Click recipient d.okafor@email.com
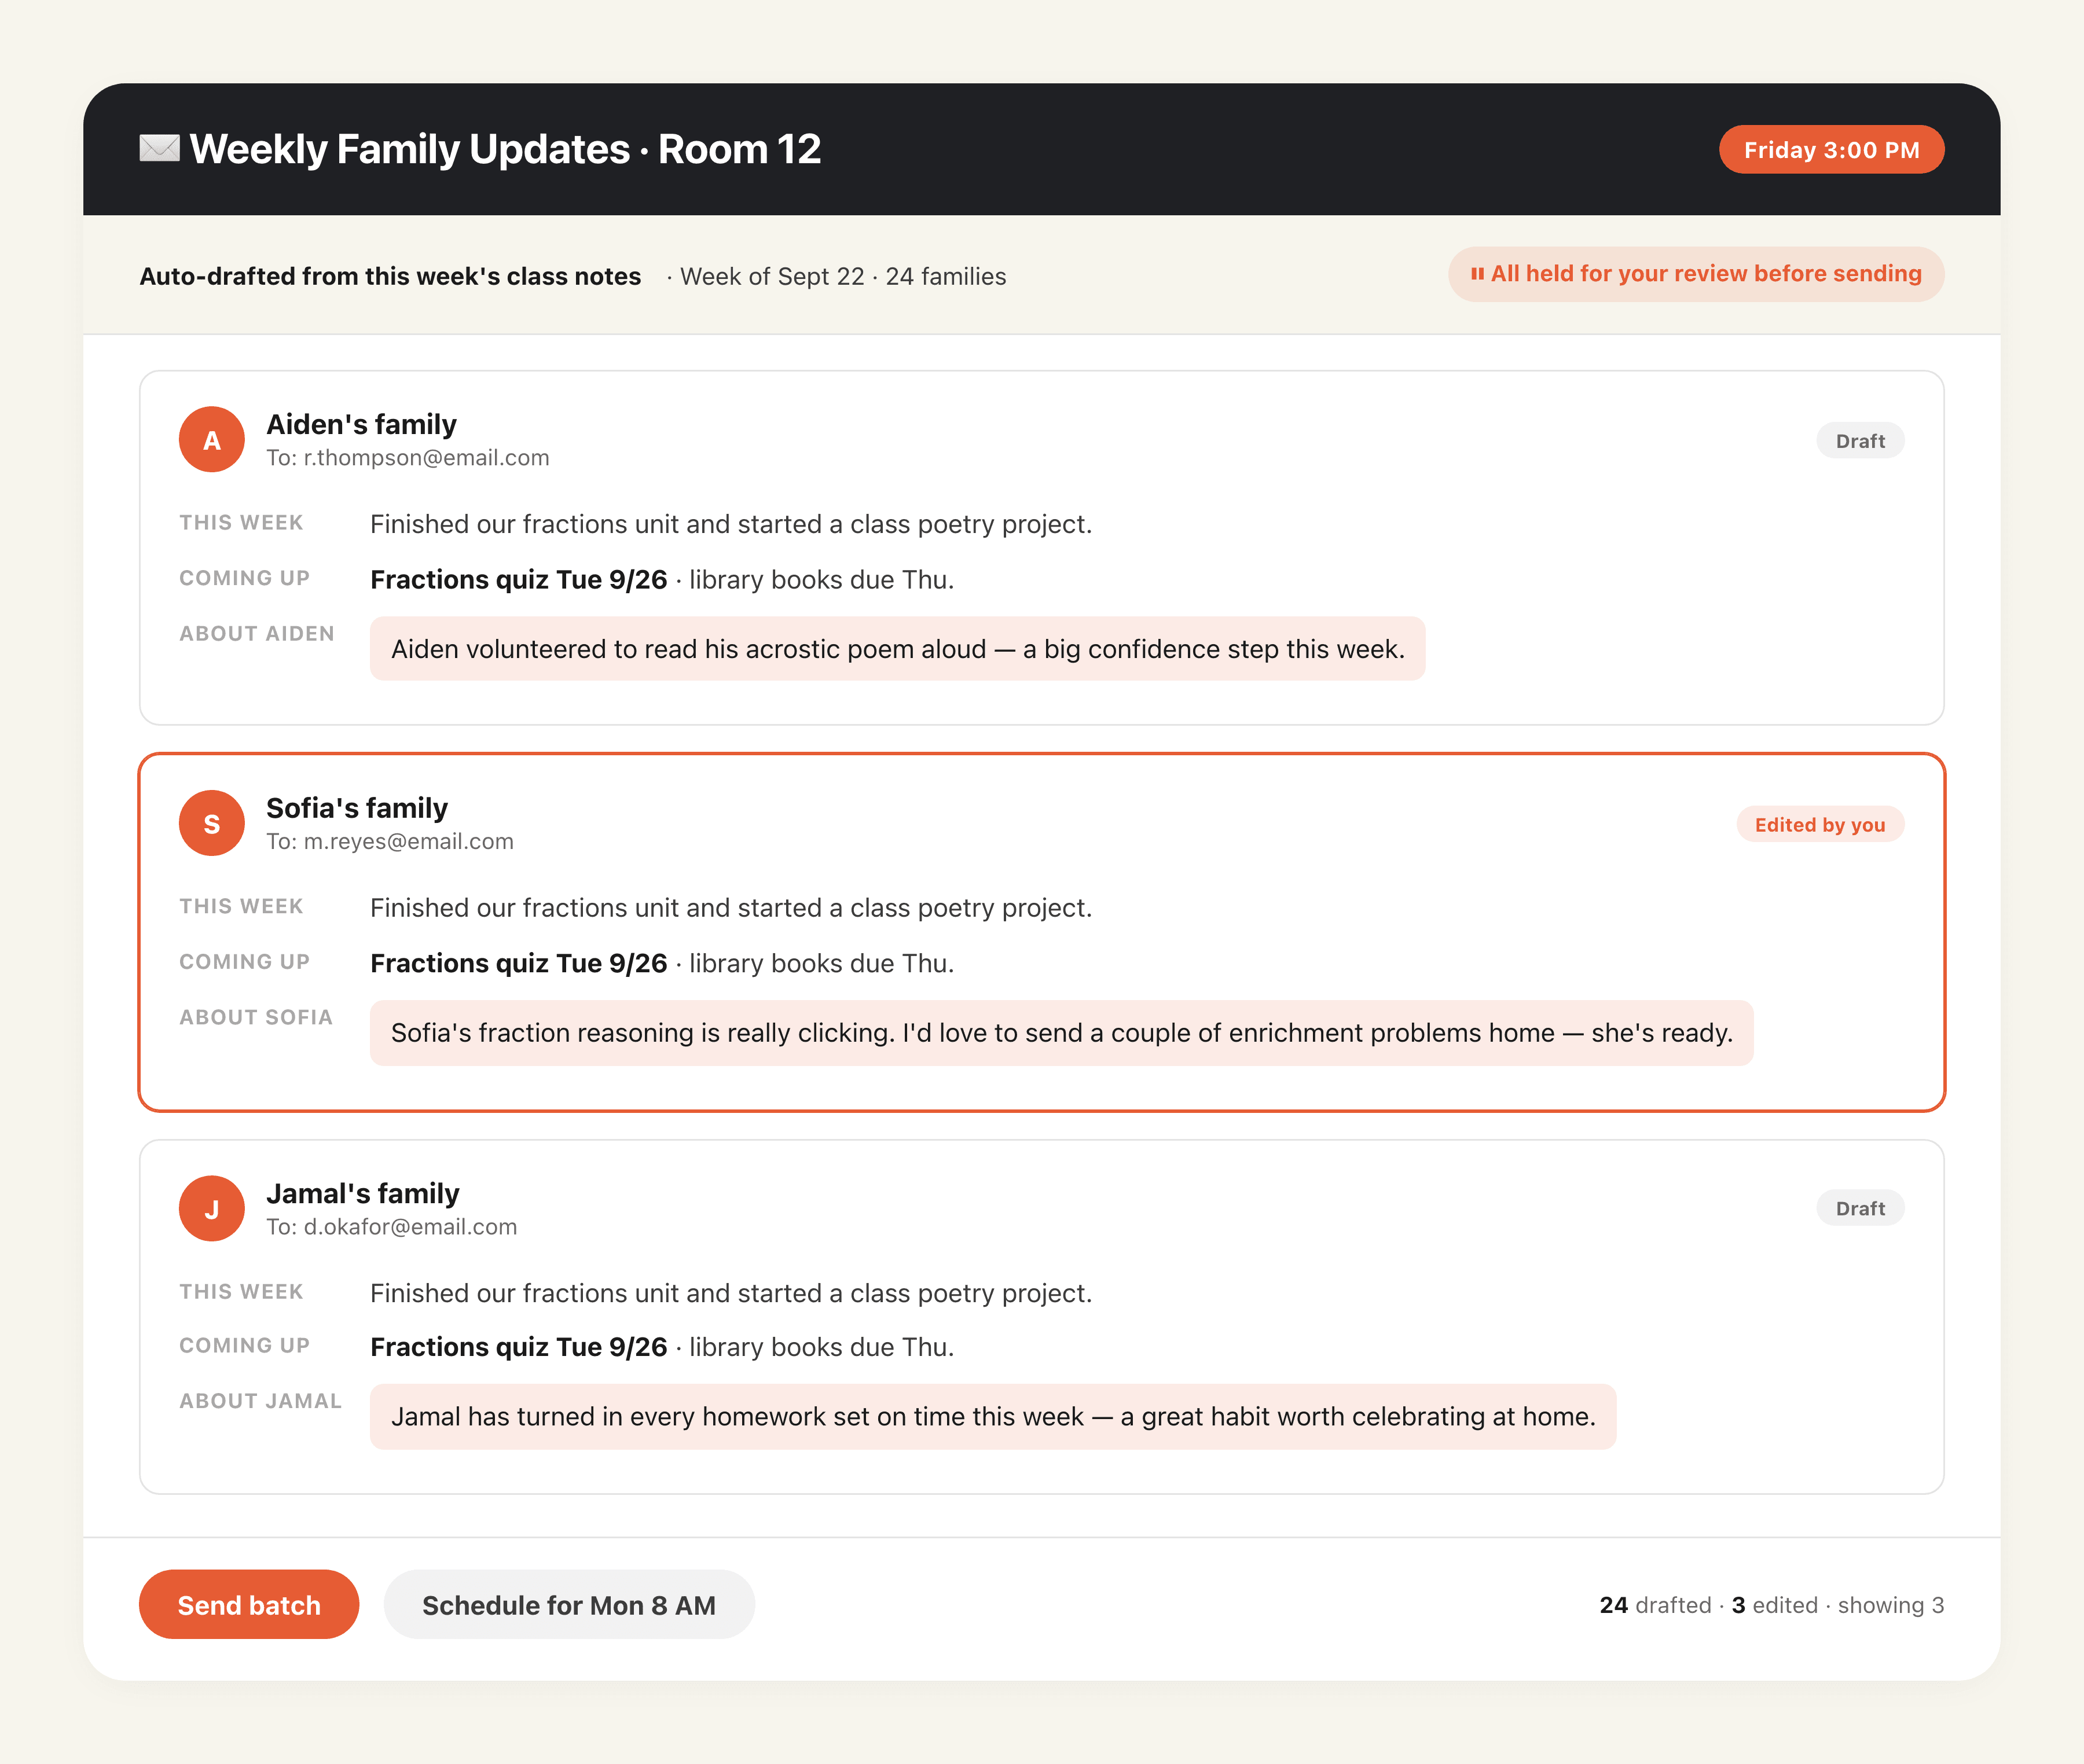Viewport: 2084px width, 1764px height. 411,1227
